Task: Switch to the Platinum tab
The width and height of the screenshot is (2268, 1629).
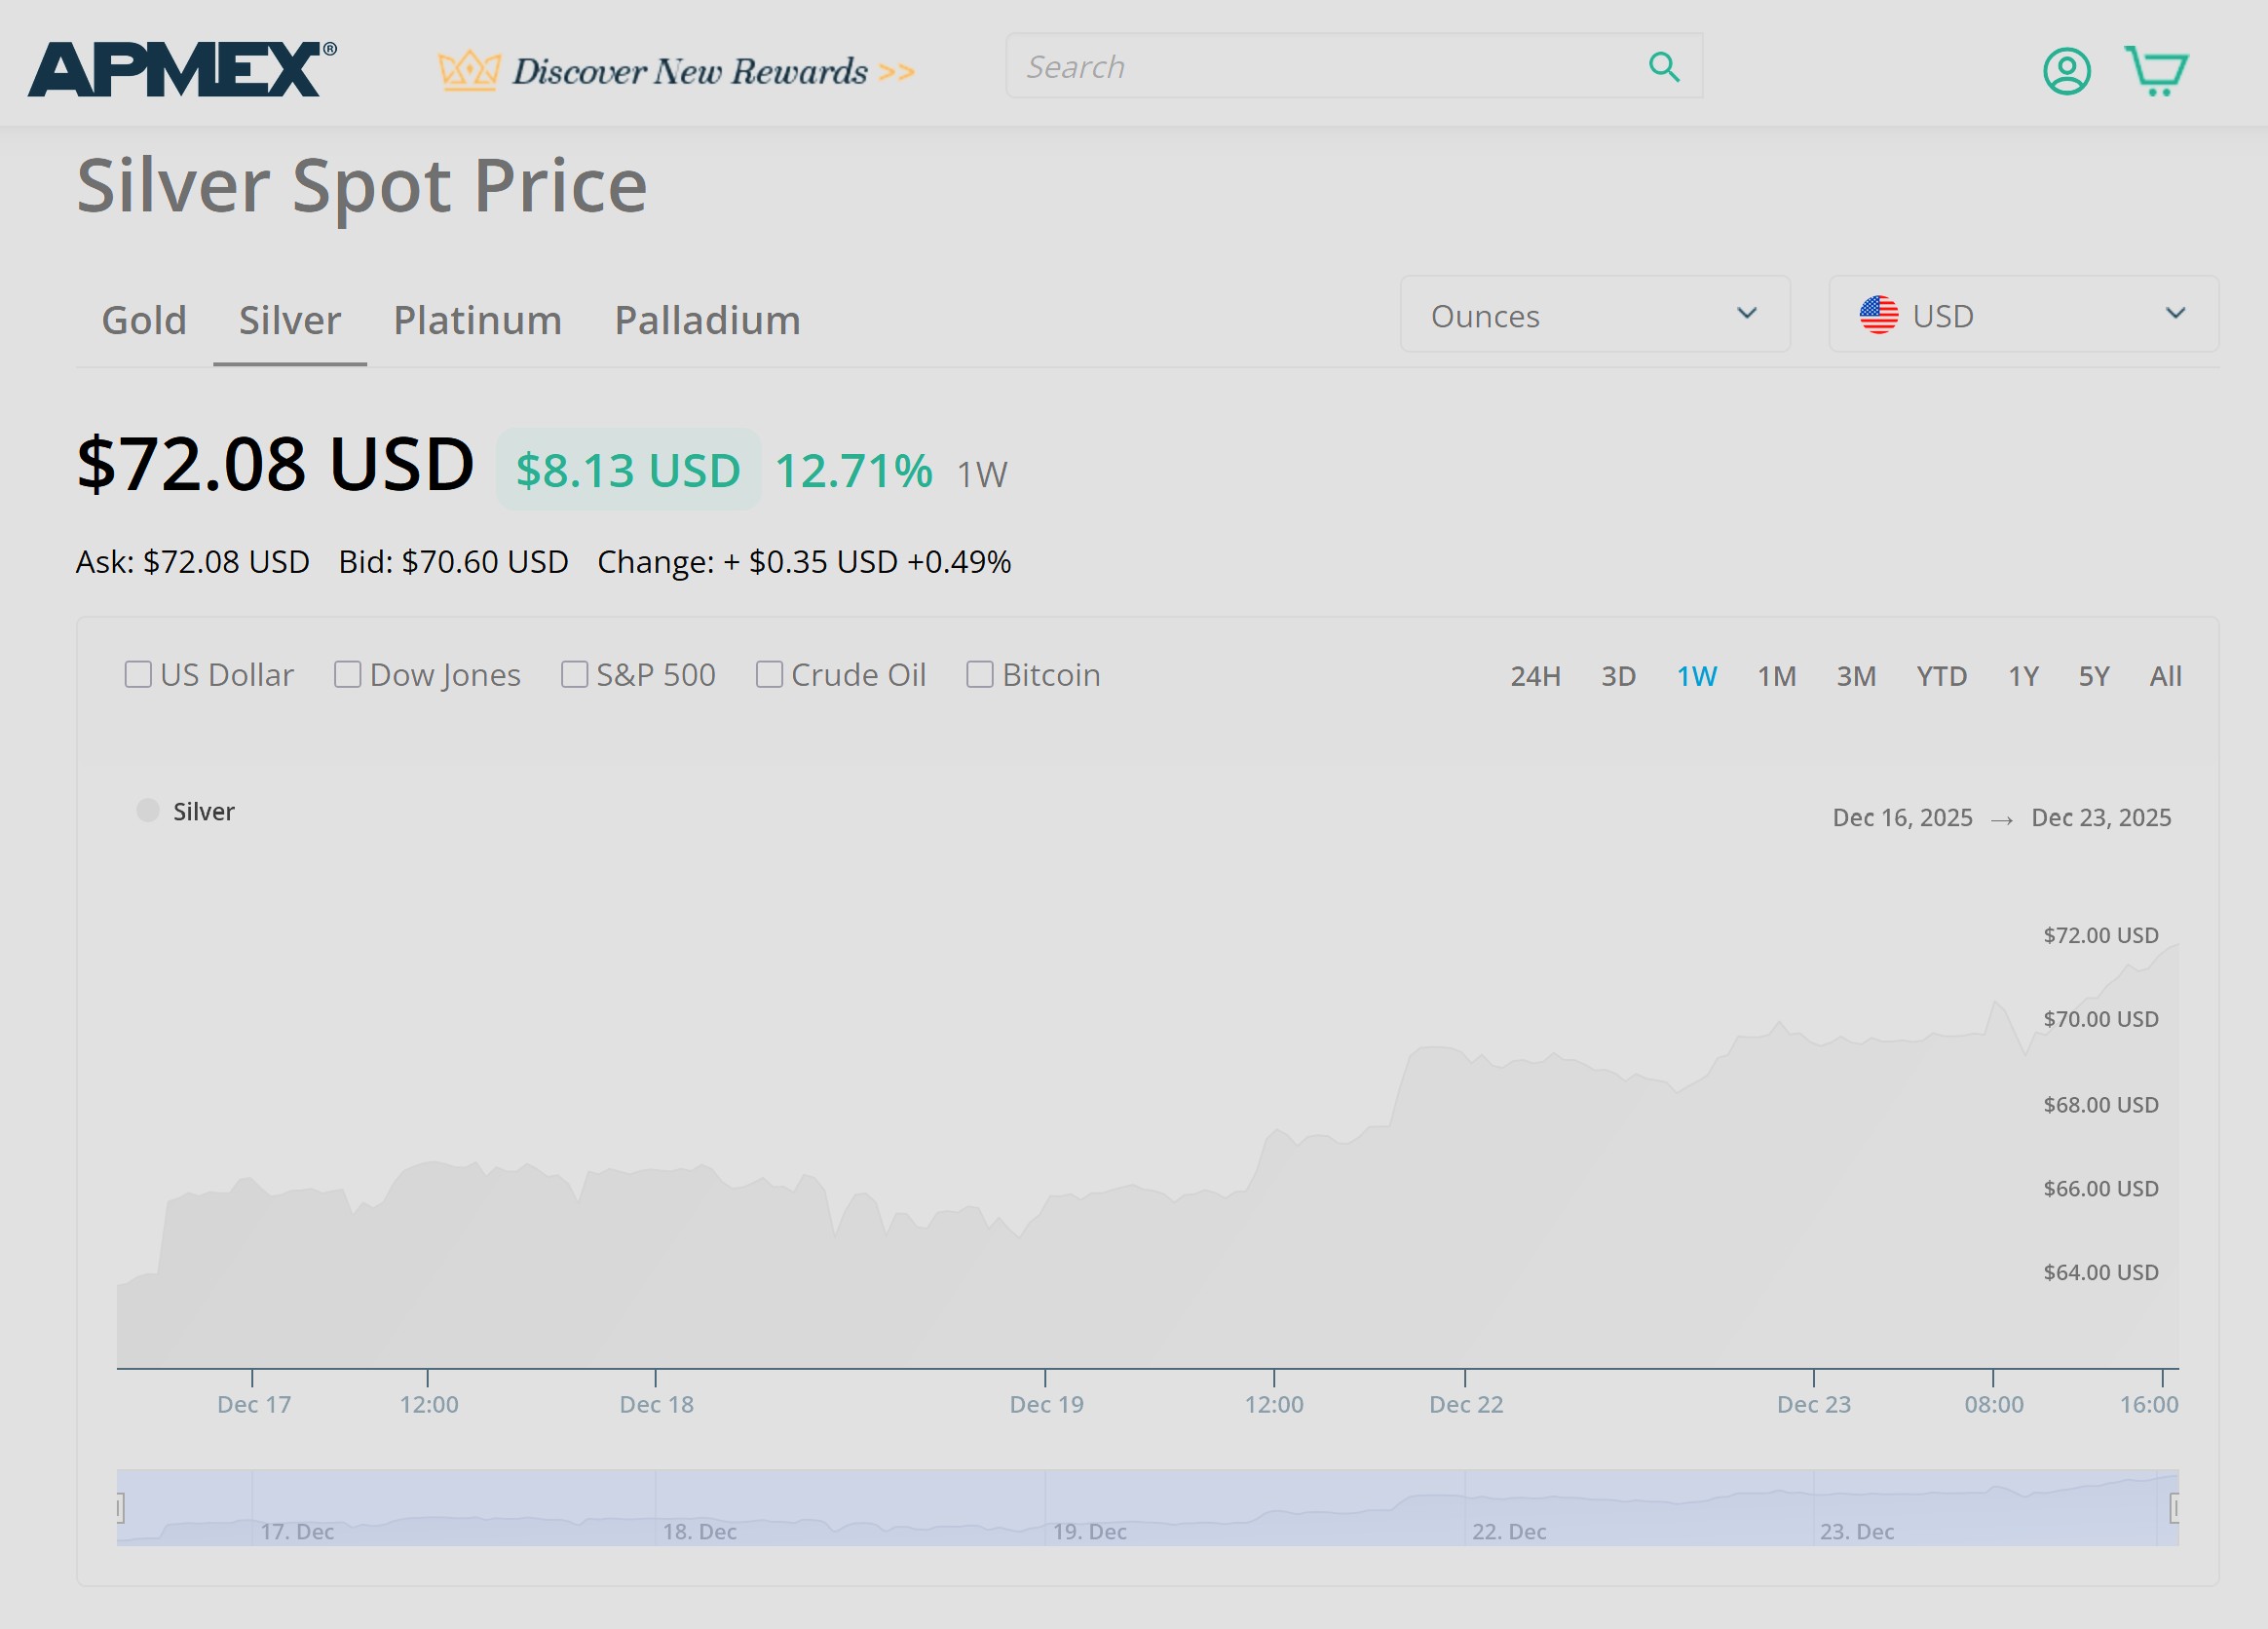Action: point(477,320)
